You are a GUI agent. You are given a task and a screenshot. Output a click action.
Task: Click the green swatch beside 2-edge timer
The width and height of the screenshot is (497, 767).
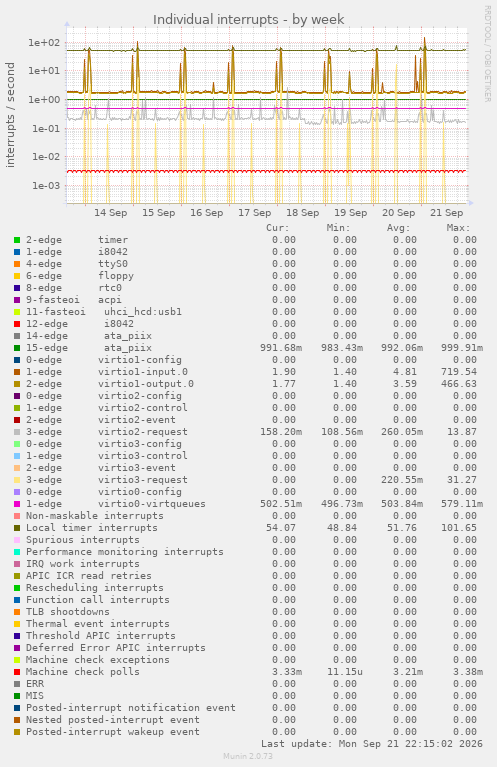(17, 240)
